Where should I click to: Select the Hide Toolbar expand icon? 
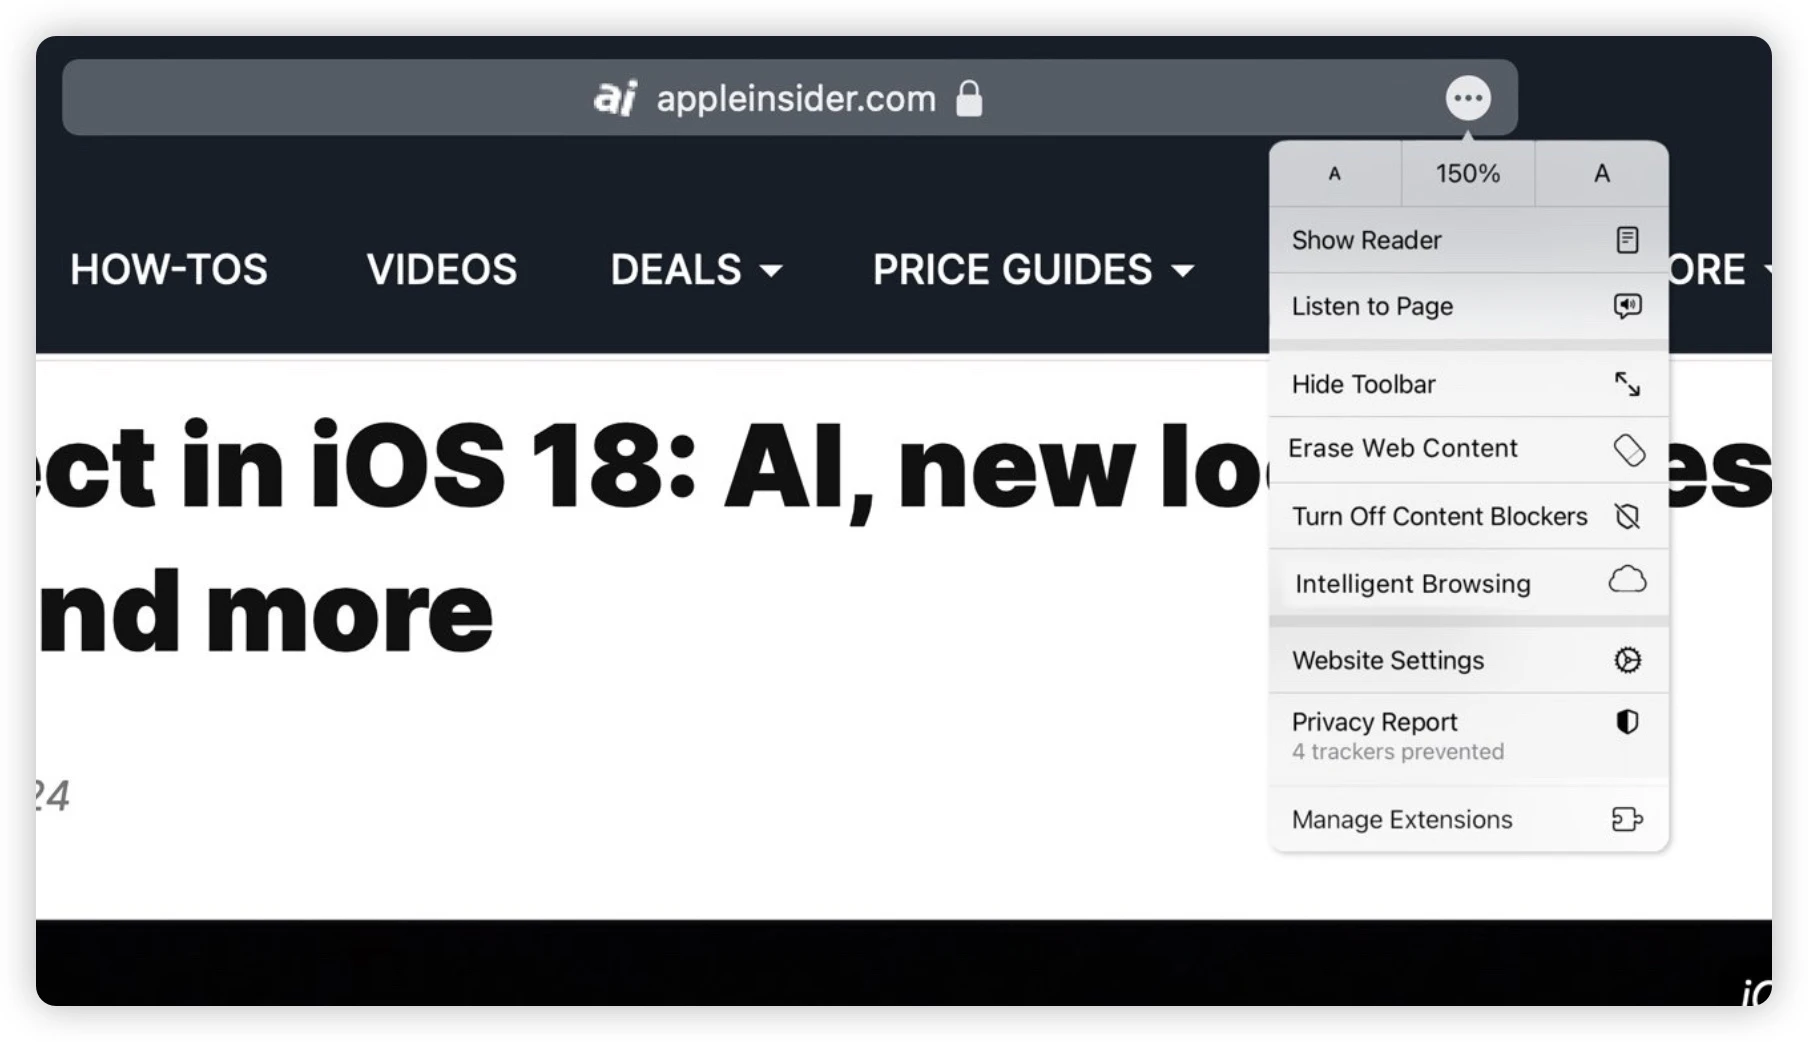pos(1628,384)
